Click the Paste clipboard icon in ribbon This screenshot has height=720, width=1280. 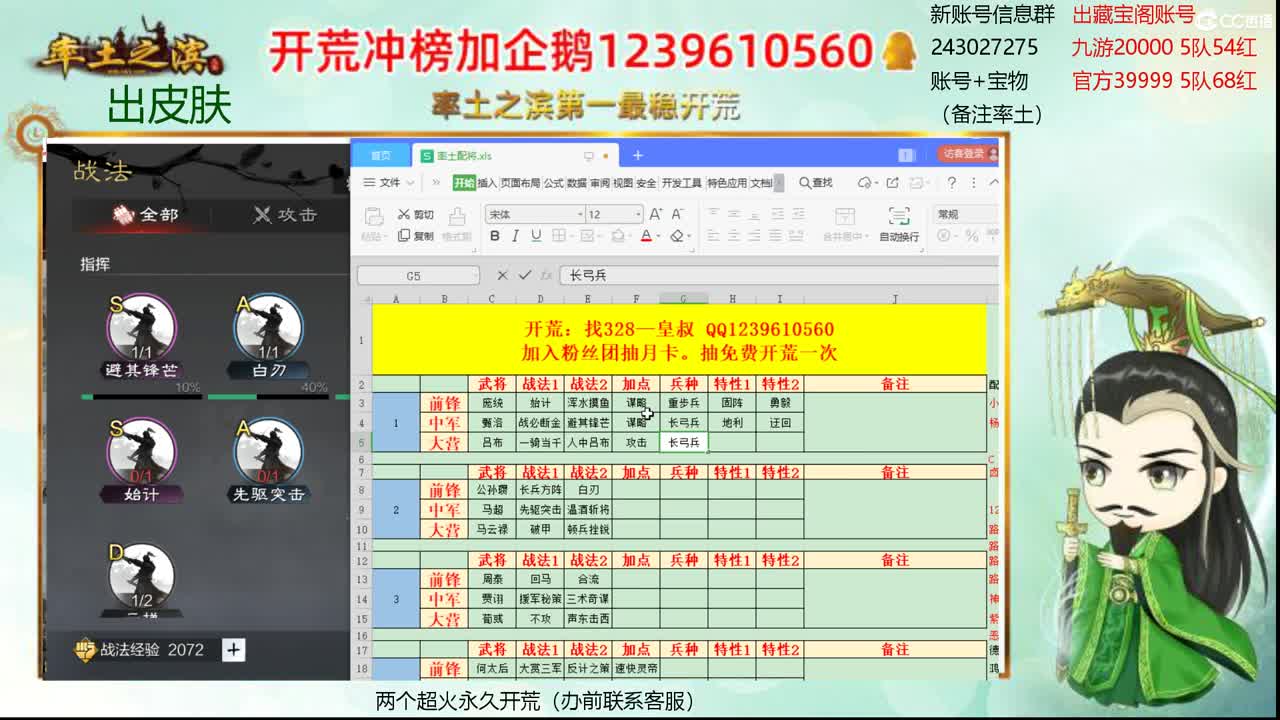click(373, 216)
